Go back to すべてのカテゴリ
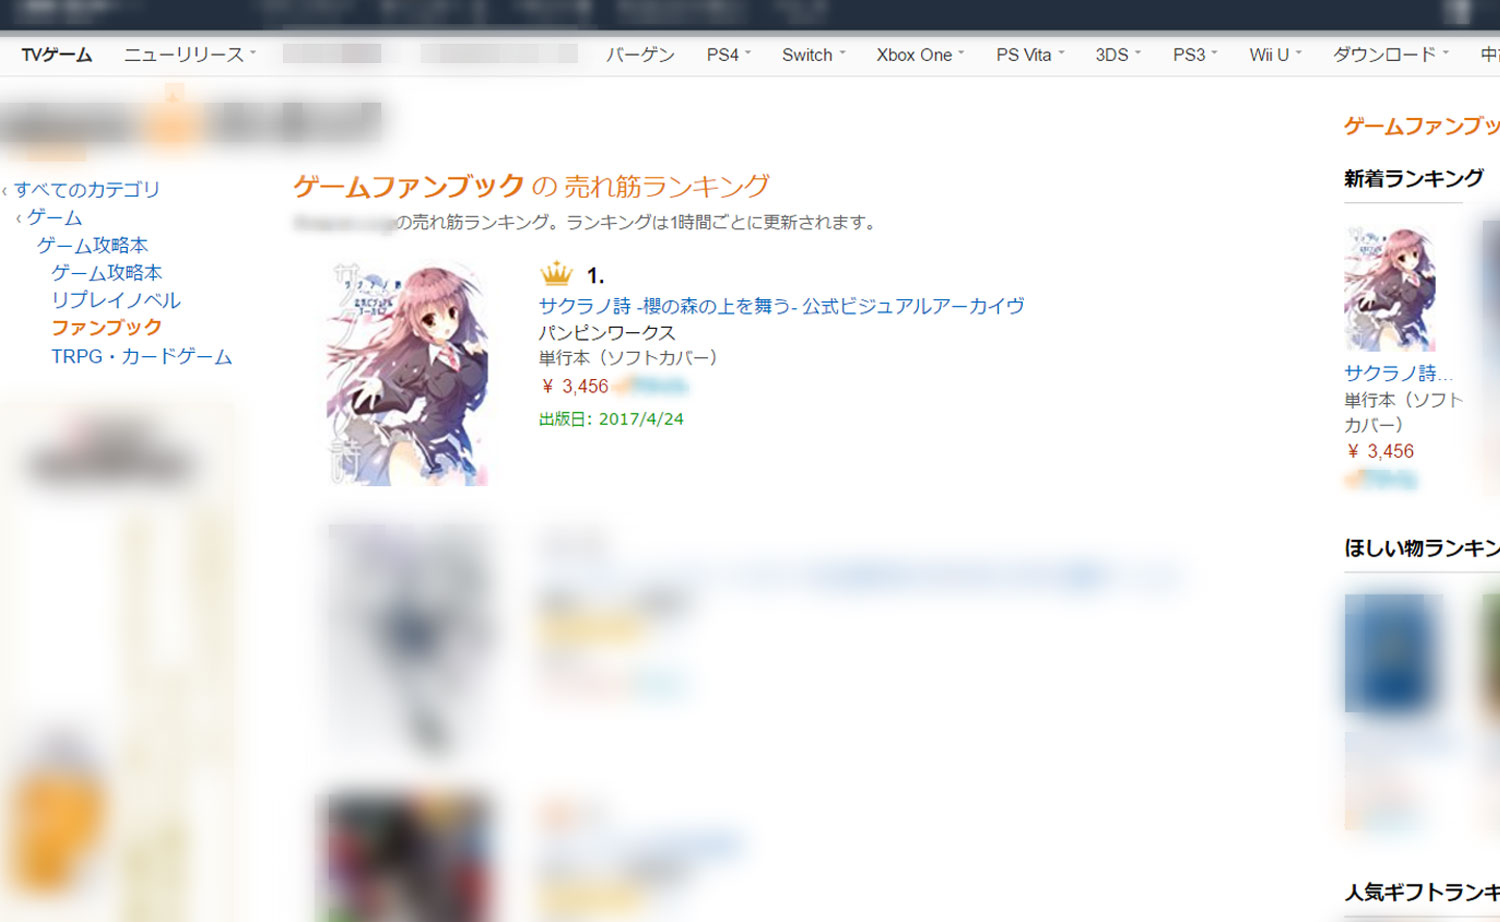1500x922 pixels. click(87, 189)
